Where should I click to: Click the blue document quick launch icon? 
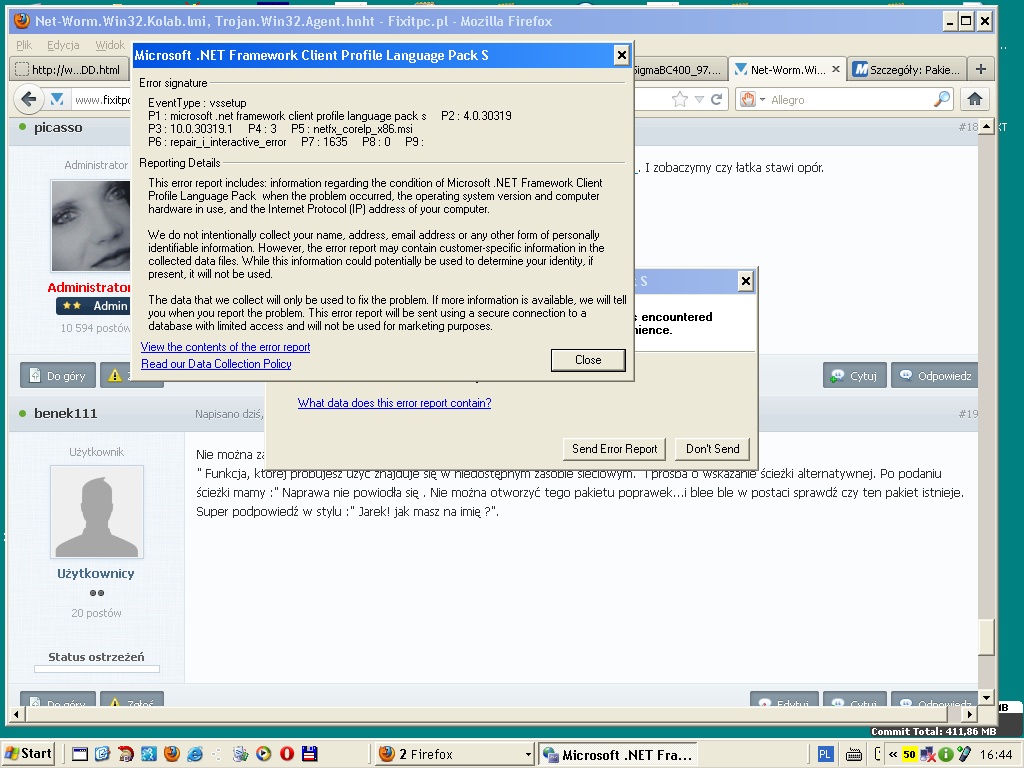coord(103,754)
